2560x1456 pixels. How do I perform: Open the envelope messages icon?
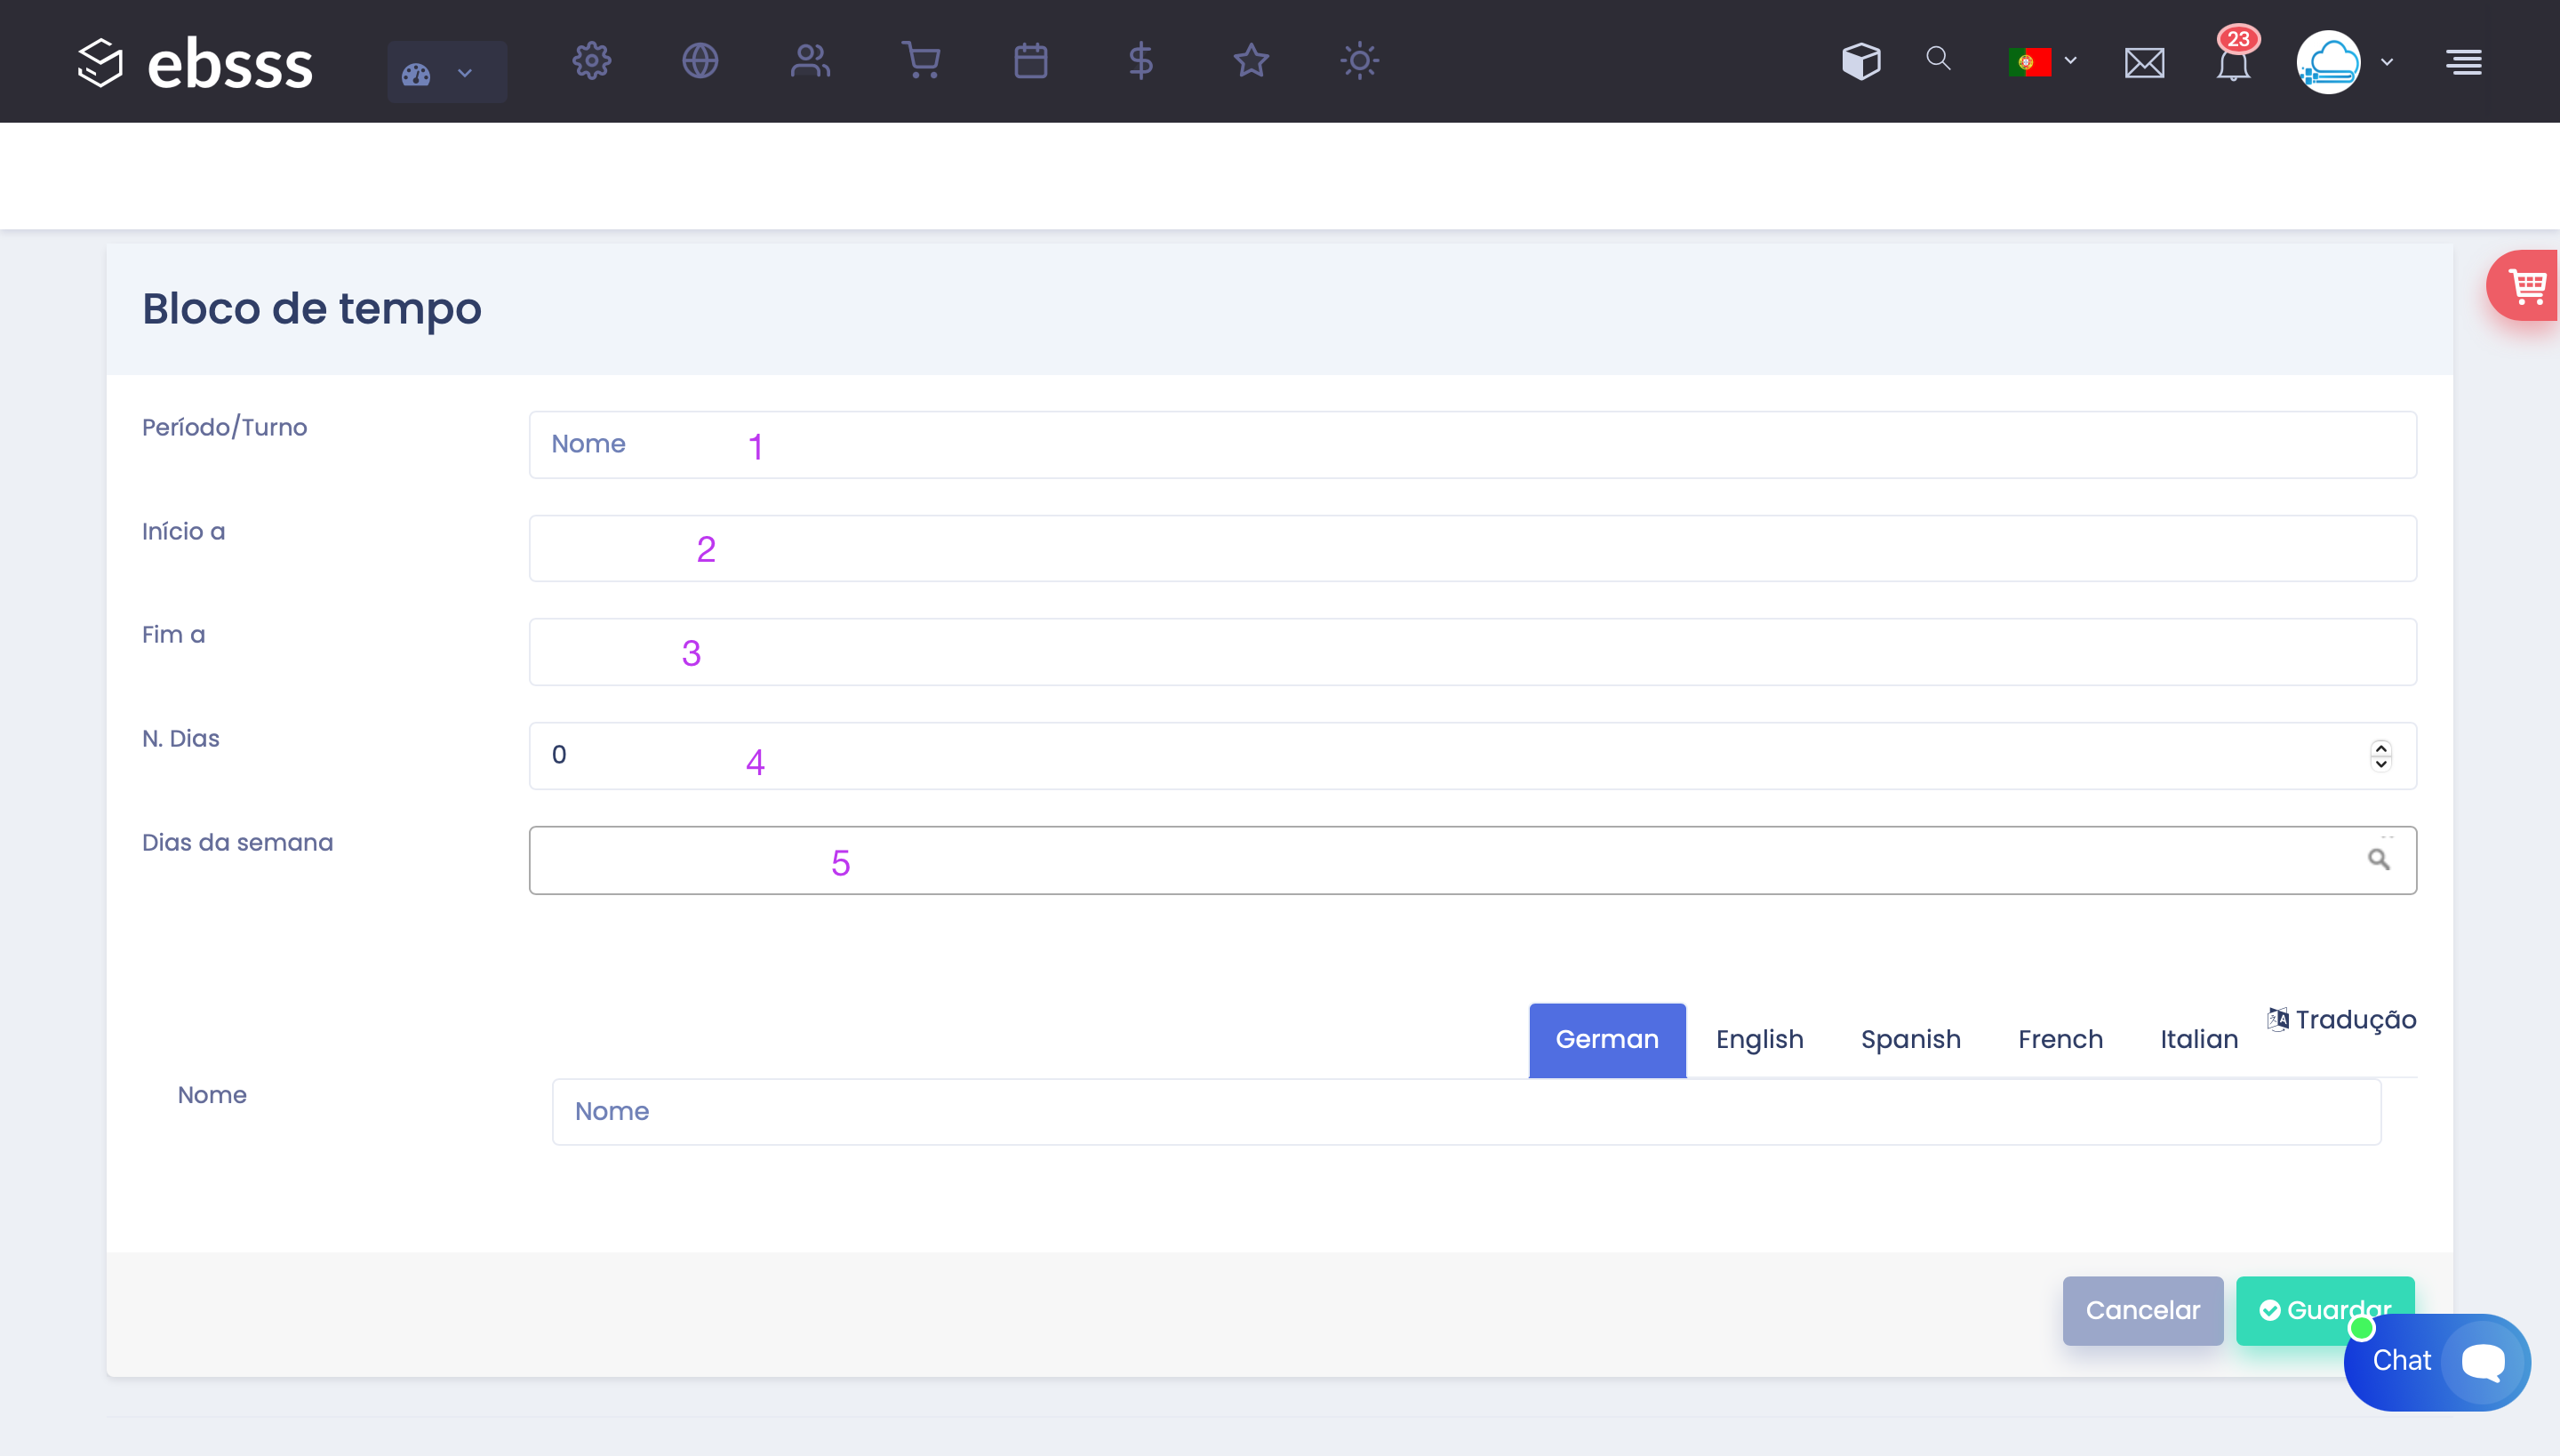[2144, 63]
